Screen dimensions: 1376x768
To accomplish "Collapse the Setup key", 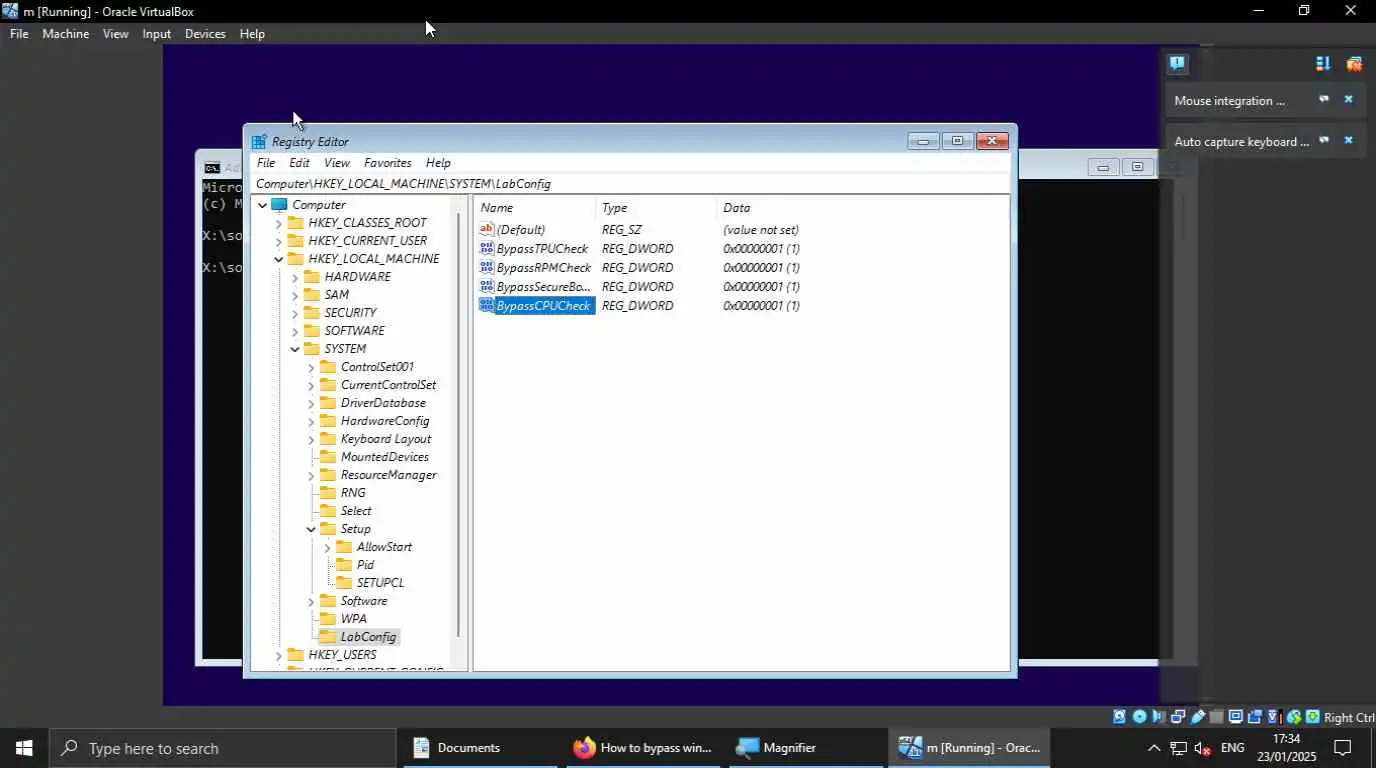I will (311, 529).
